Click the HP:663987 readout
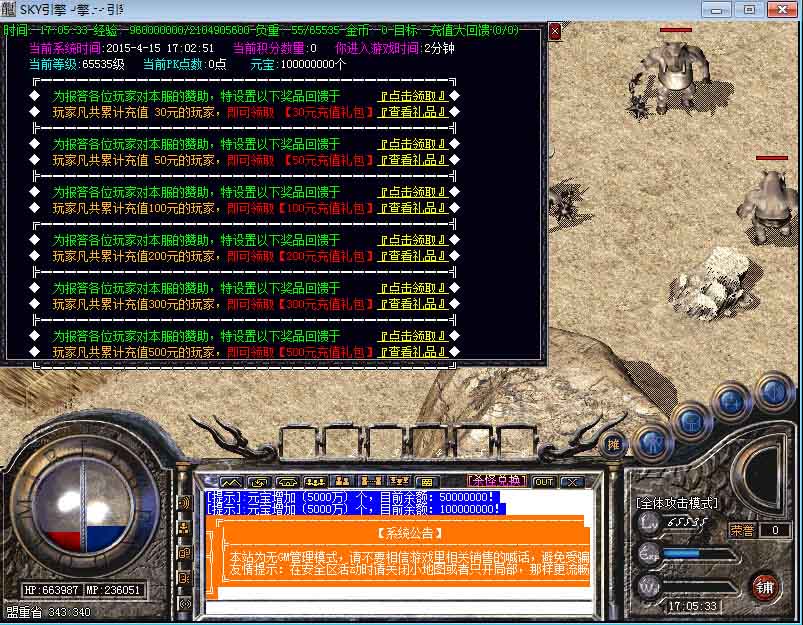803x625 pixels. point(51,590)
